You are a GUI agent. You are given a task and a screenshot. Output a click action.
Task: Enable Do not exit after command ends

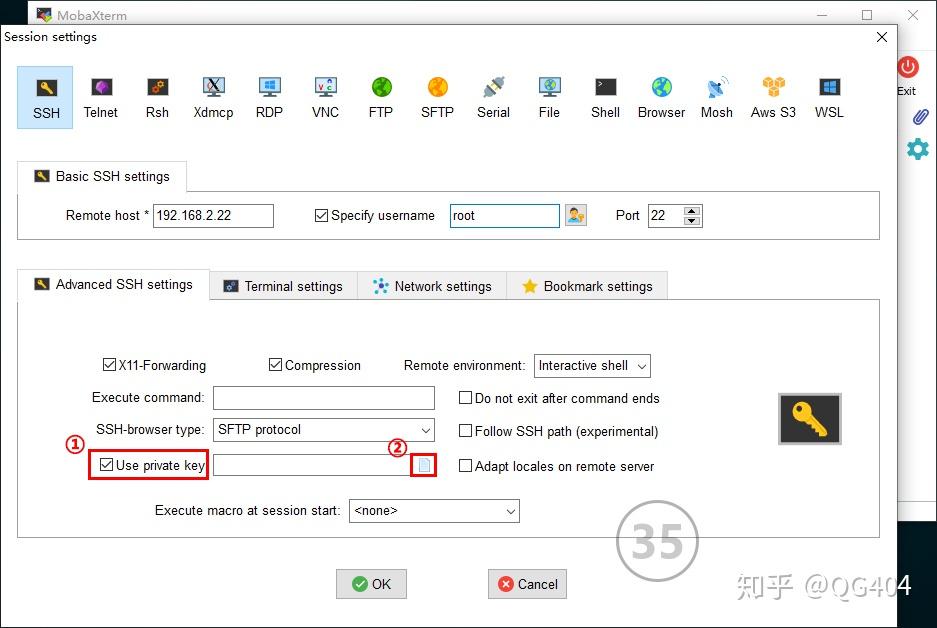[x=465, y=398]
